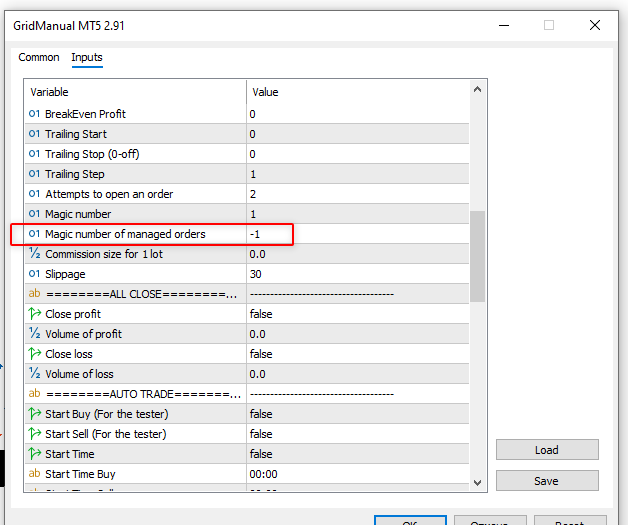Viewport: 628px width, 525px height.
Task: Click the double-type icon beside Volume of loss
Action: pyautogui.click(x=34, y=374)
